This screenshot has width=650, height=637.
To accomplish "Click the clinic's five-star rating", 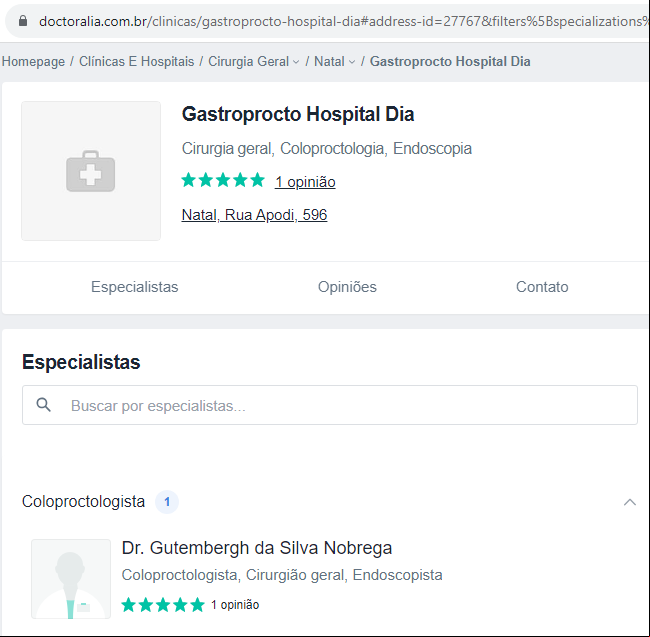I will tap(223, 180).
